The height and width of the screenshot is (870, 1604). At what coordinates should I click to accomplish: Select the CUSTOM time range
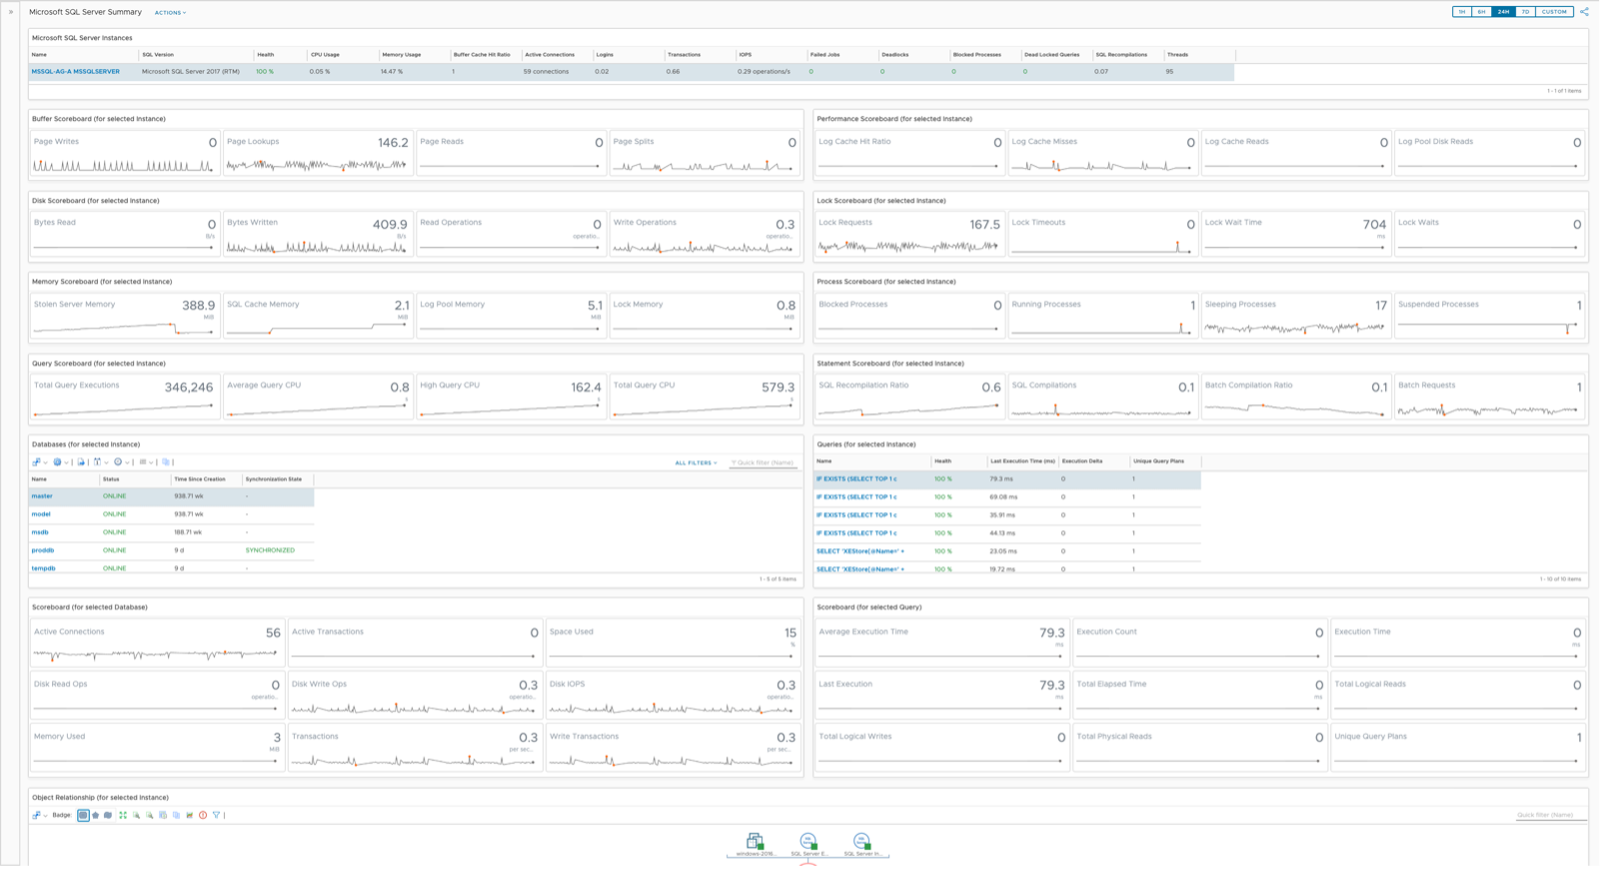click(1554, 12)
